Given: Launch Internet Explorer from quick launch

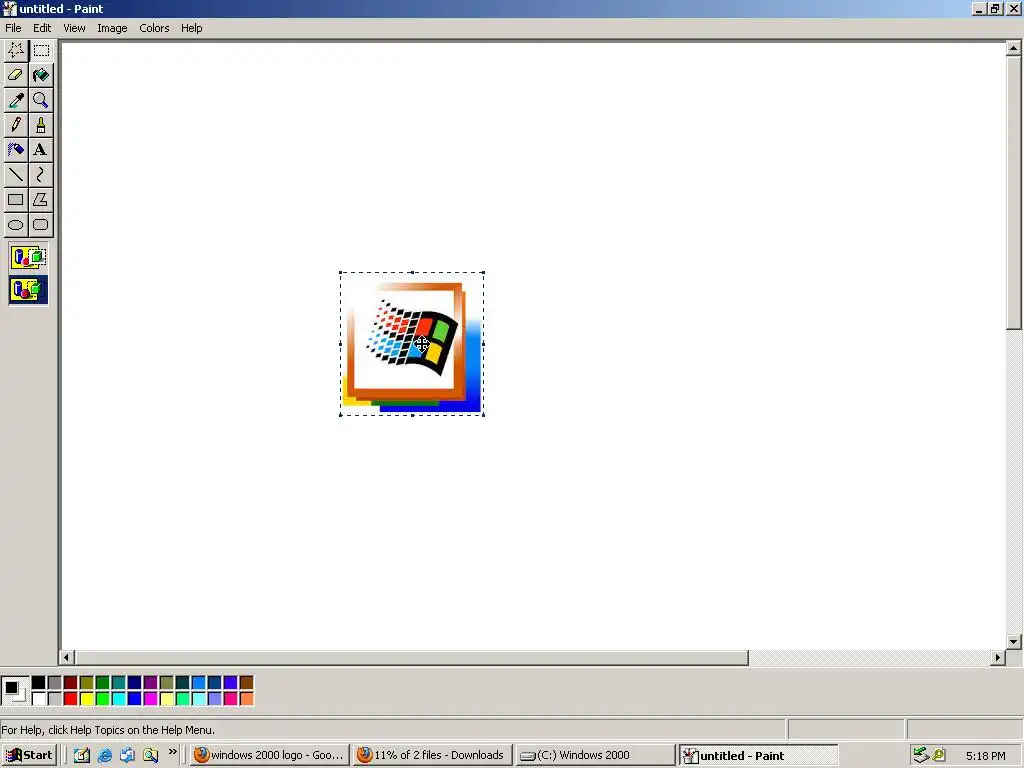Looking at the screenshot, I should point(104,756).
